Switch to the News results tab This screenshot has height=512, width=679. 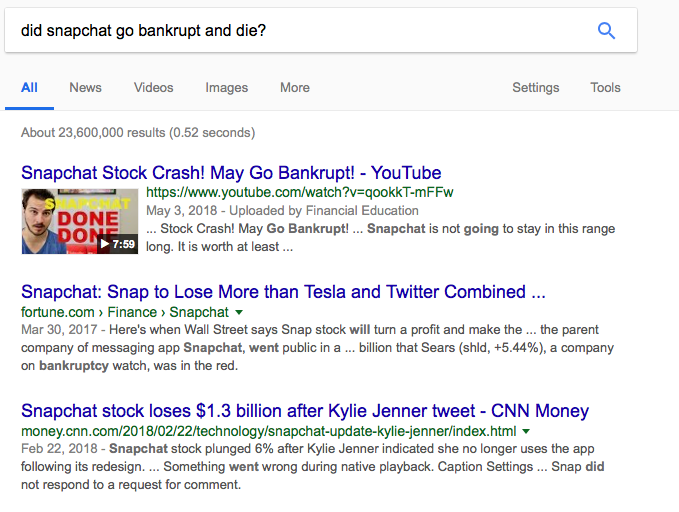(85, 87)
